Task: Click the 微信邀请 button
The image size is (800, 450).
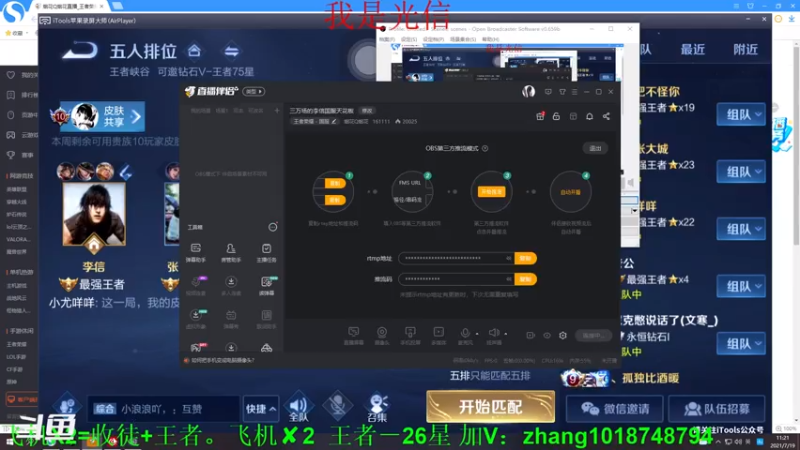Action: [x=615, y=409]
